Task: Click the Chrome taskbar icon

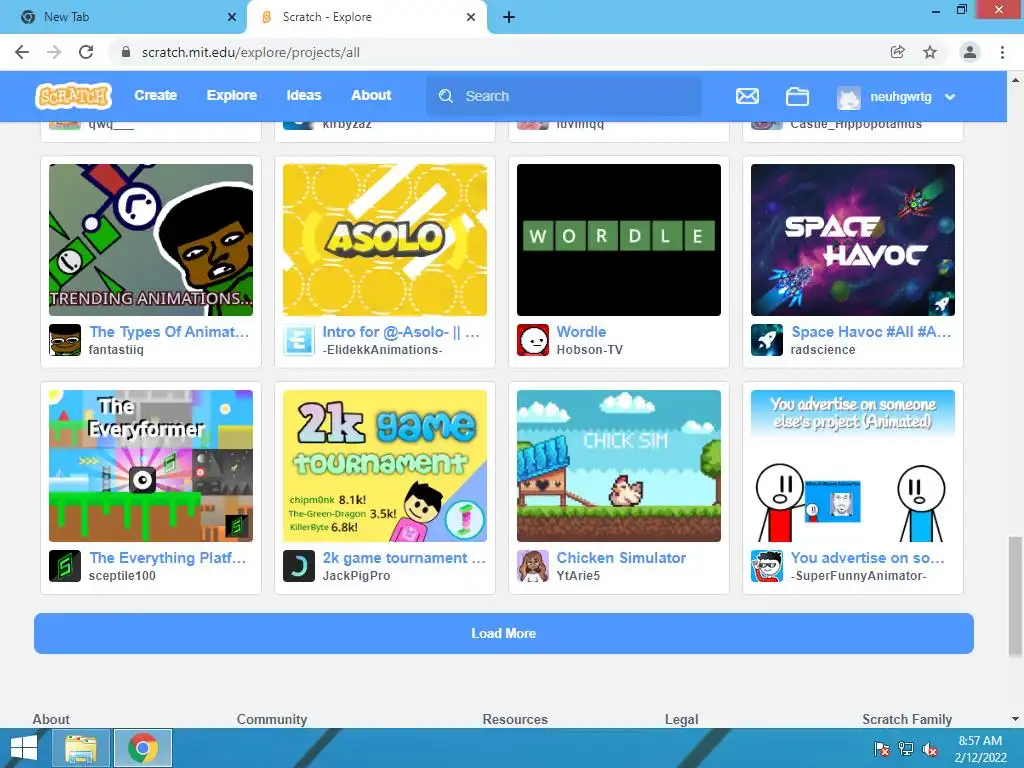Action: pyautogui.click(x=143, y=748)
